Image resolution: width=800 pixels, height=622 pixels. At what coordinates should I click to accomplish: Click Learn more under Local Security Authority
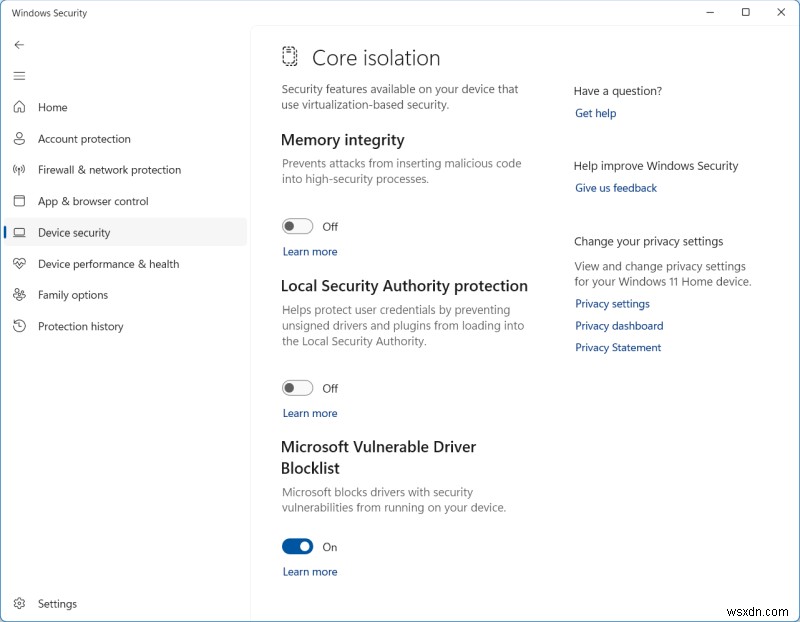click(x=310, y=413)
